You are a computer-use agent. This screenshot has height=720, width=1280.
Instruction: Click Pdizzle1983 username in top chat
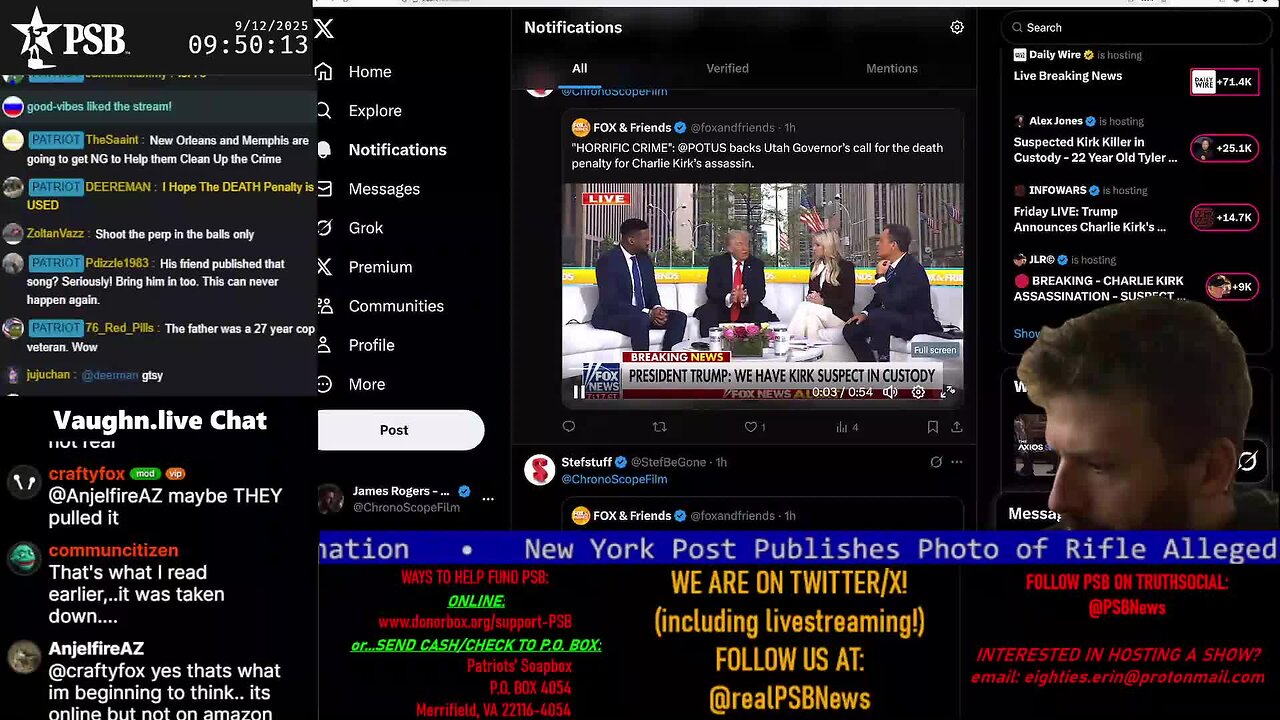click(x=117, y=264)
